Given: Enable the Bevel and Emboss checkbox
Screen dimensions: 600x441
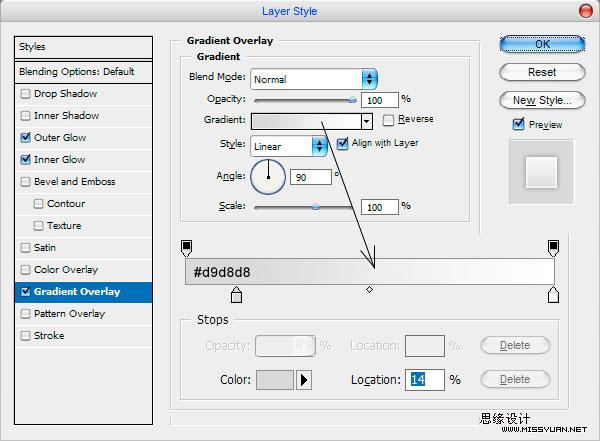Looking at the screenshot, I should pyautogui.click(x=25, y=181).
